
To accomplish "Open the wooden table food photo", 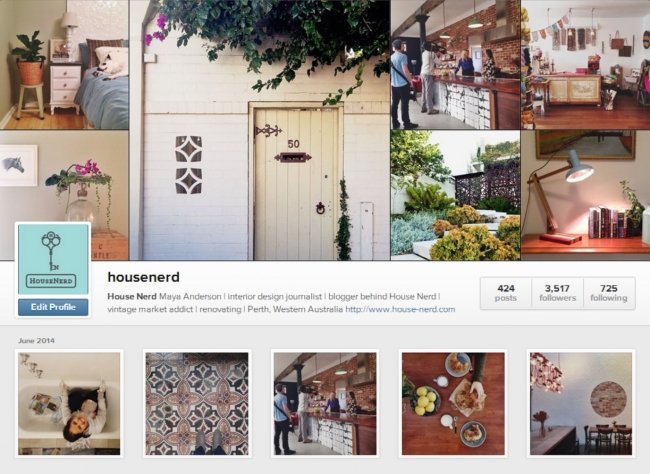I will pyautogui.click(x=453, y=404).
